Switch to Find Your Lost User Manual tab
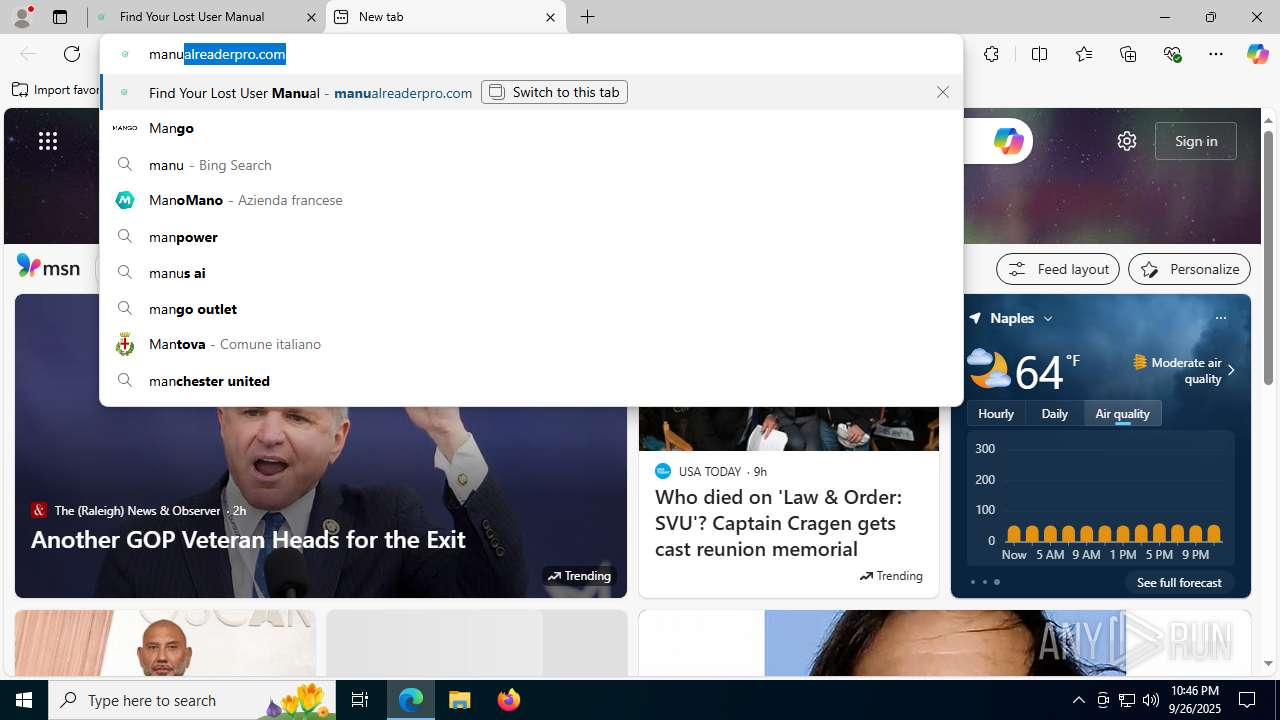1280x720 pixels. click(206, 17)
